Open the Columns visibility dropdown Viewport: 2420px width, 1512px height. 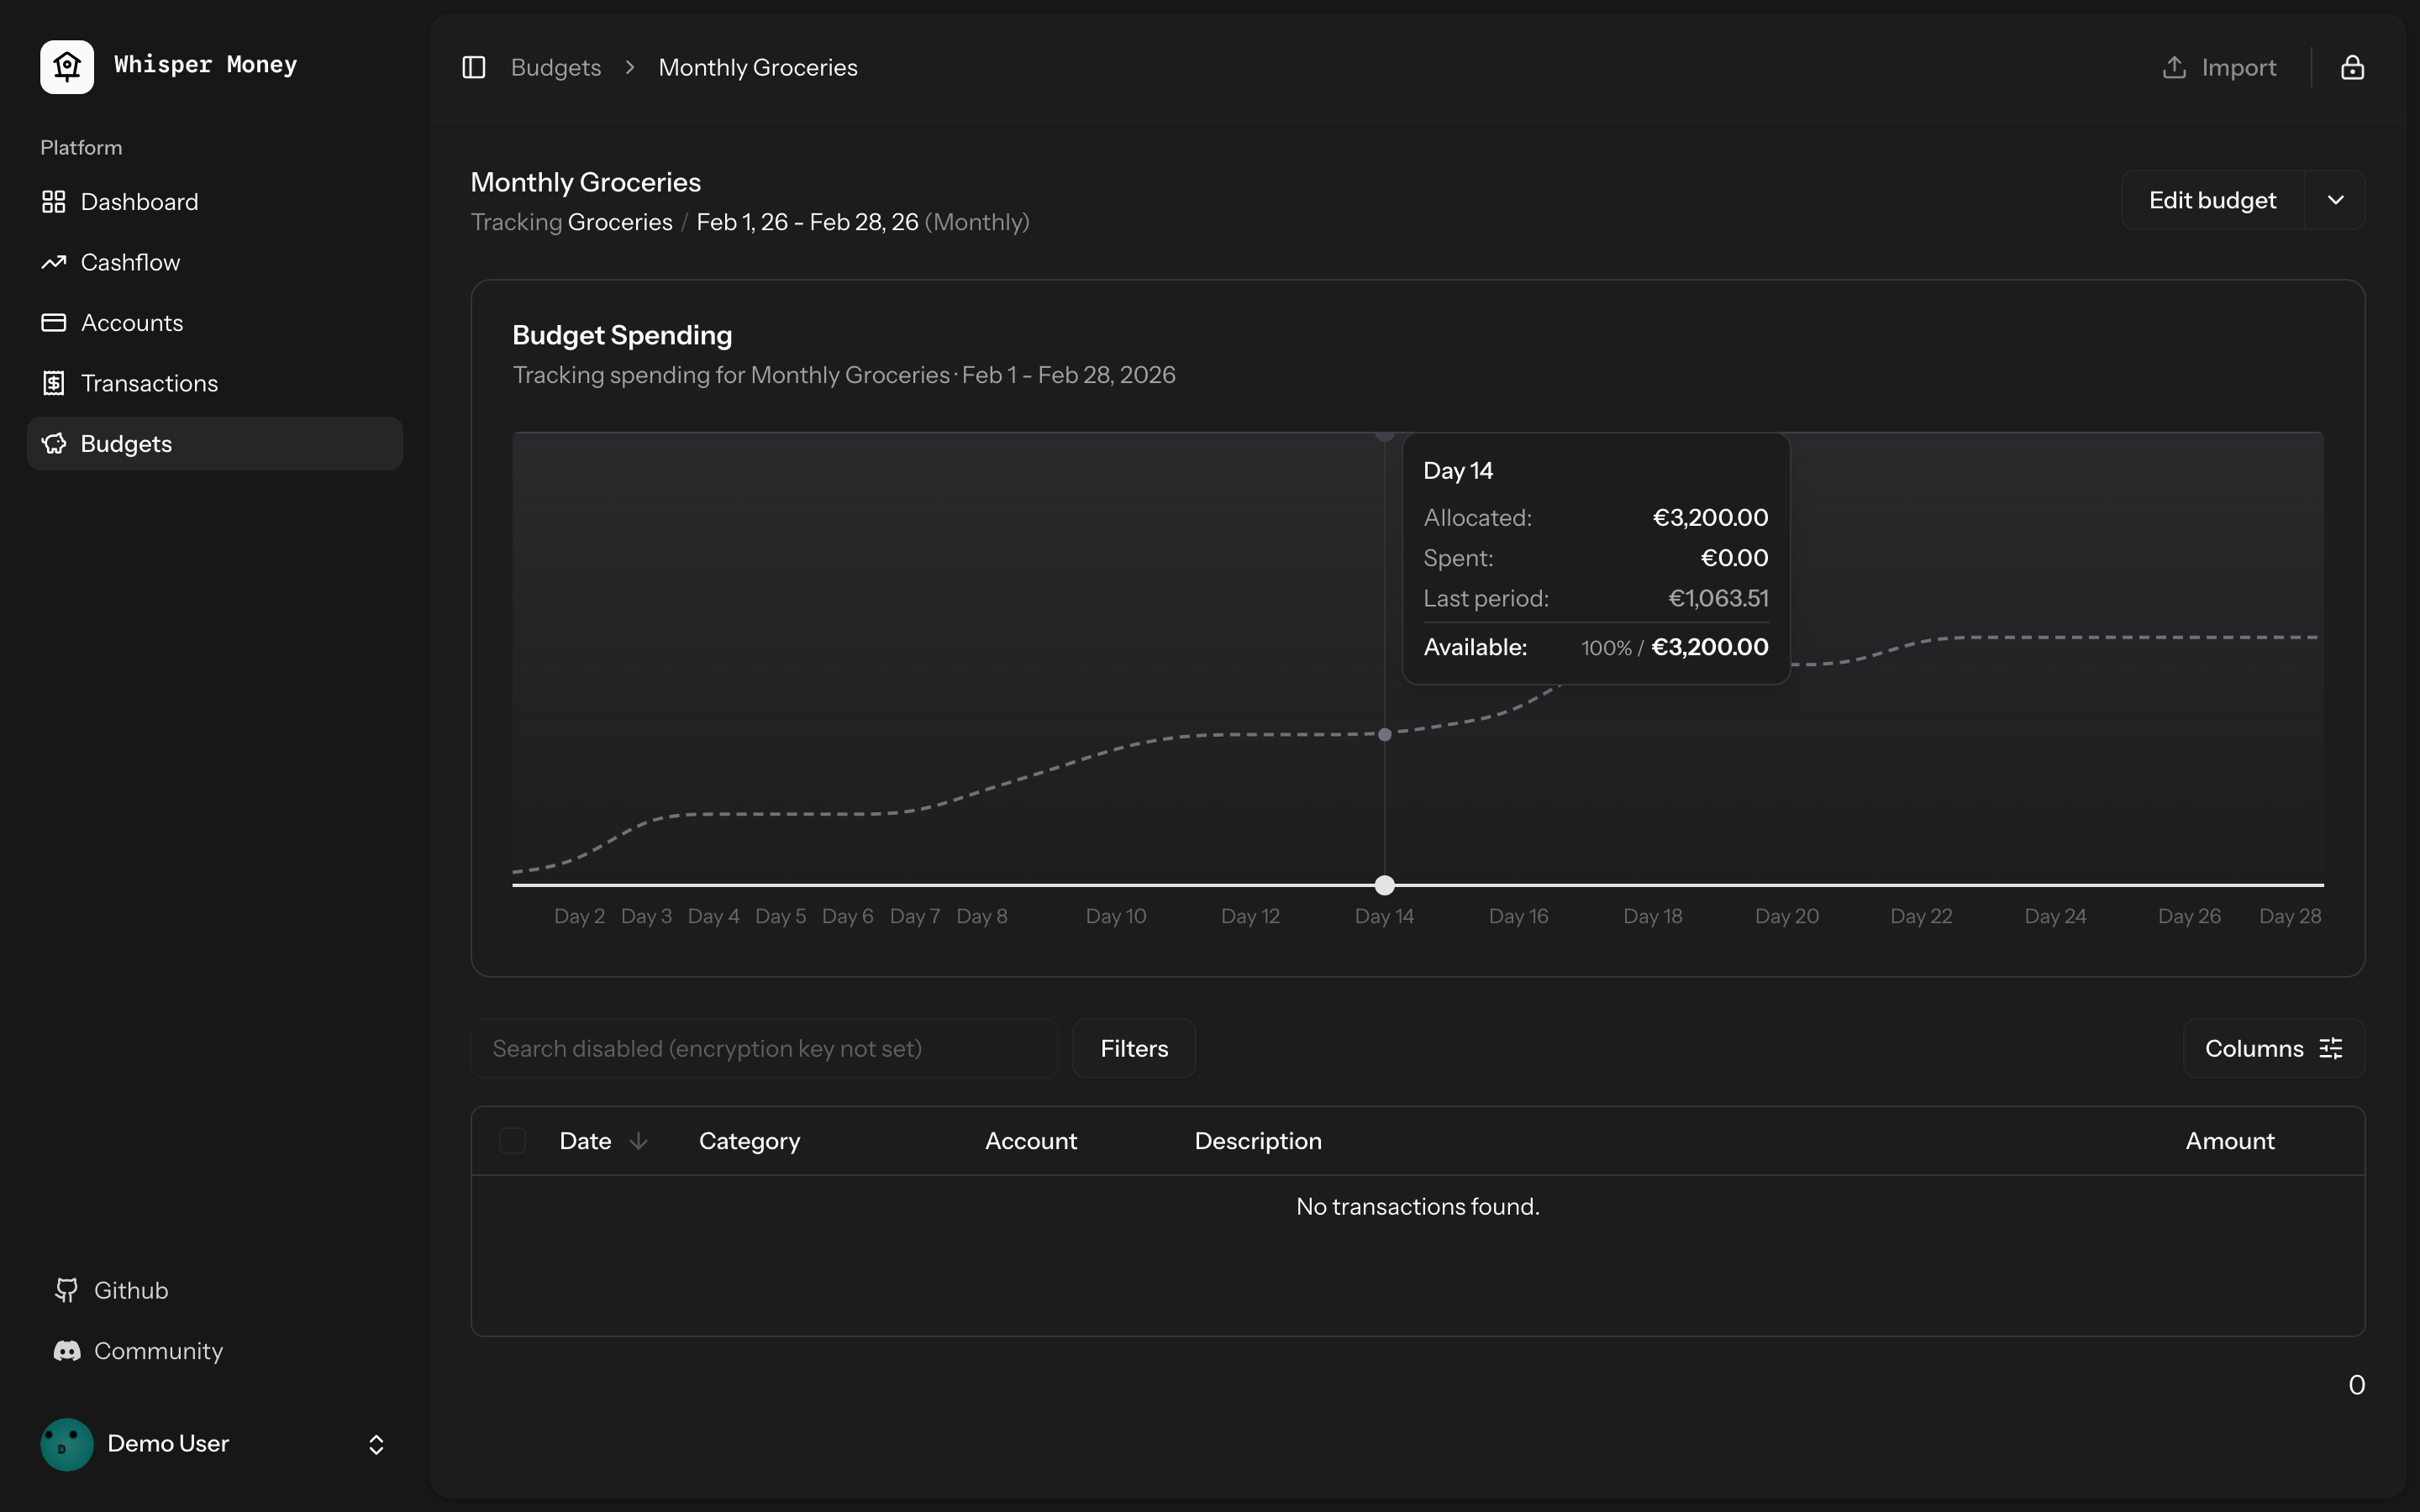tap(2274, 1048)
